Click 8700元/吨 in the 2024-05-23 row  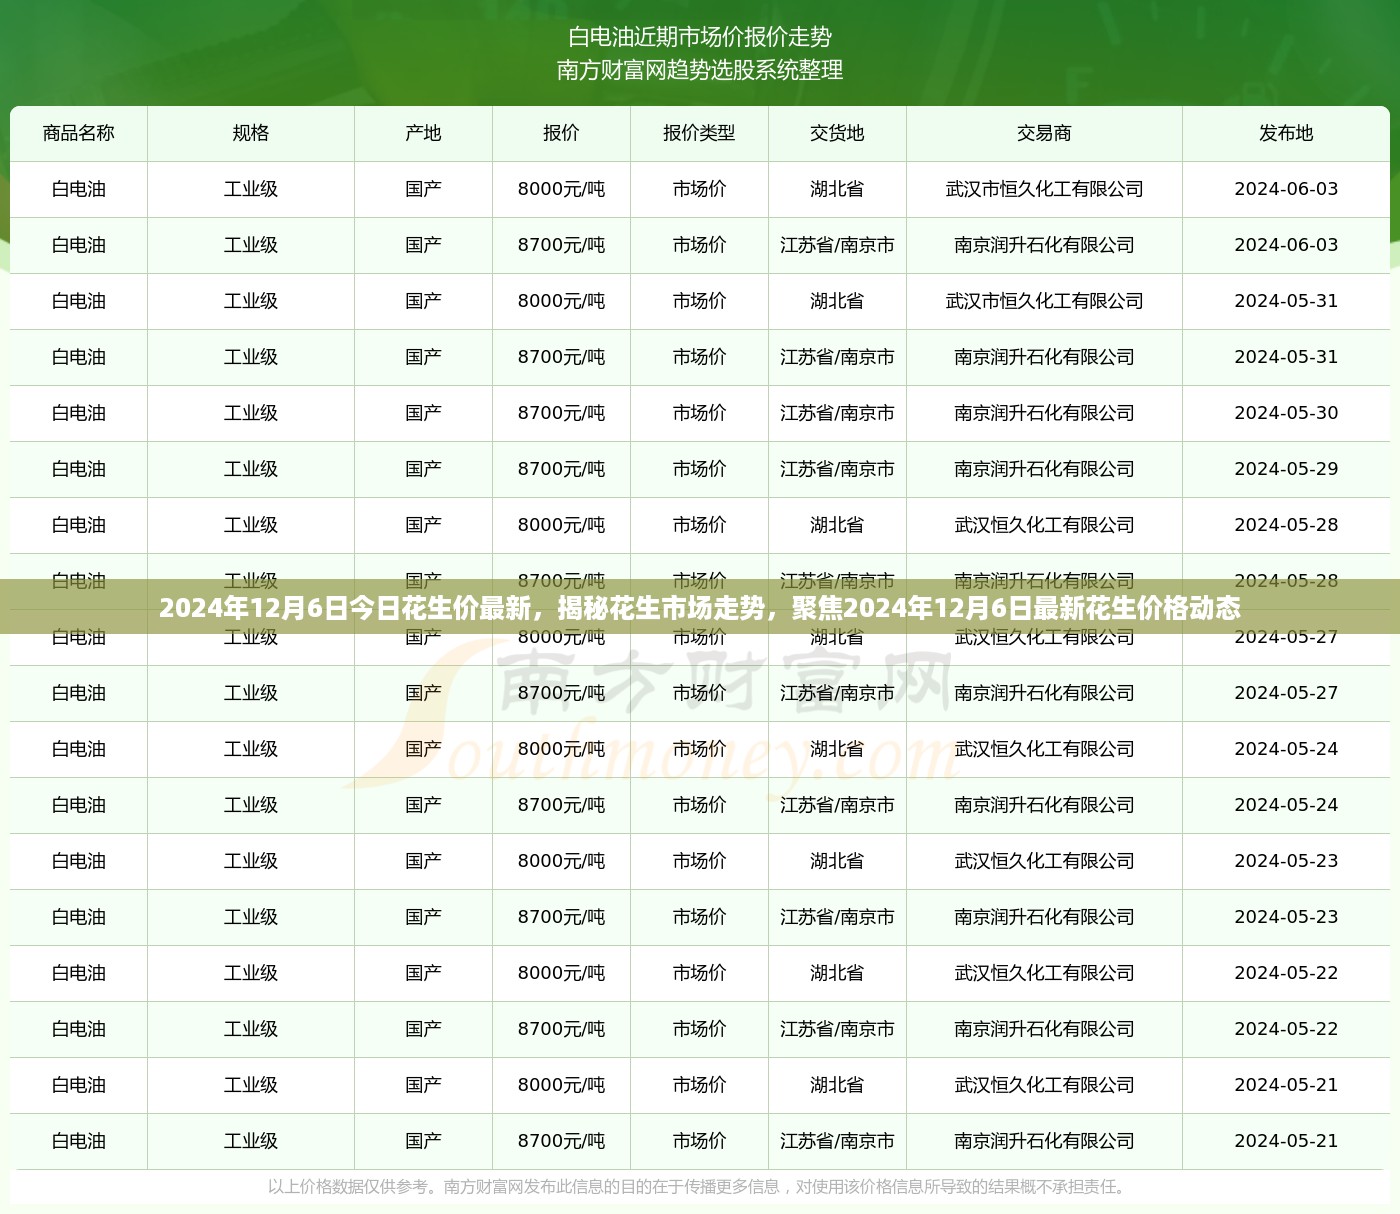pyautogui.click(x=561, y=917)
